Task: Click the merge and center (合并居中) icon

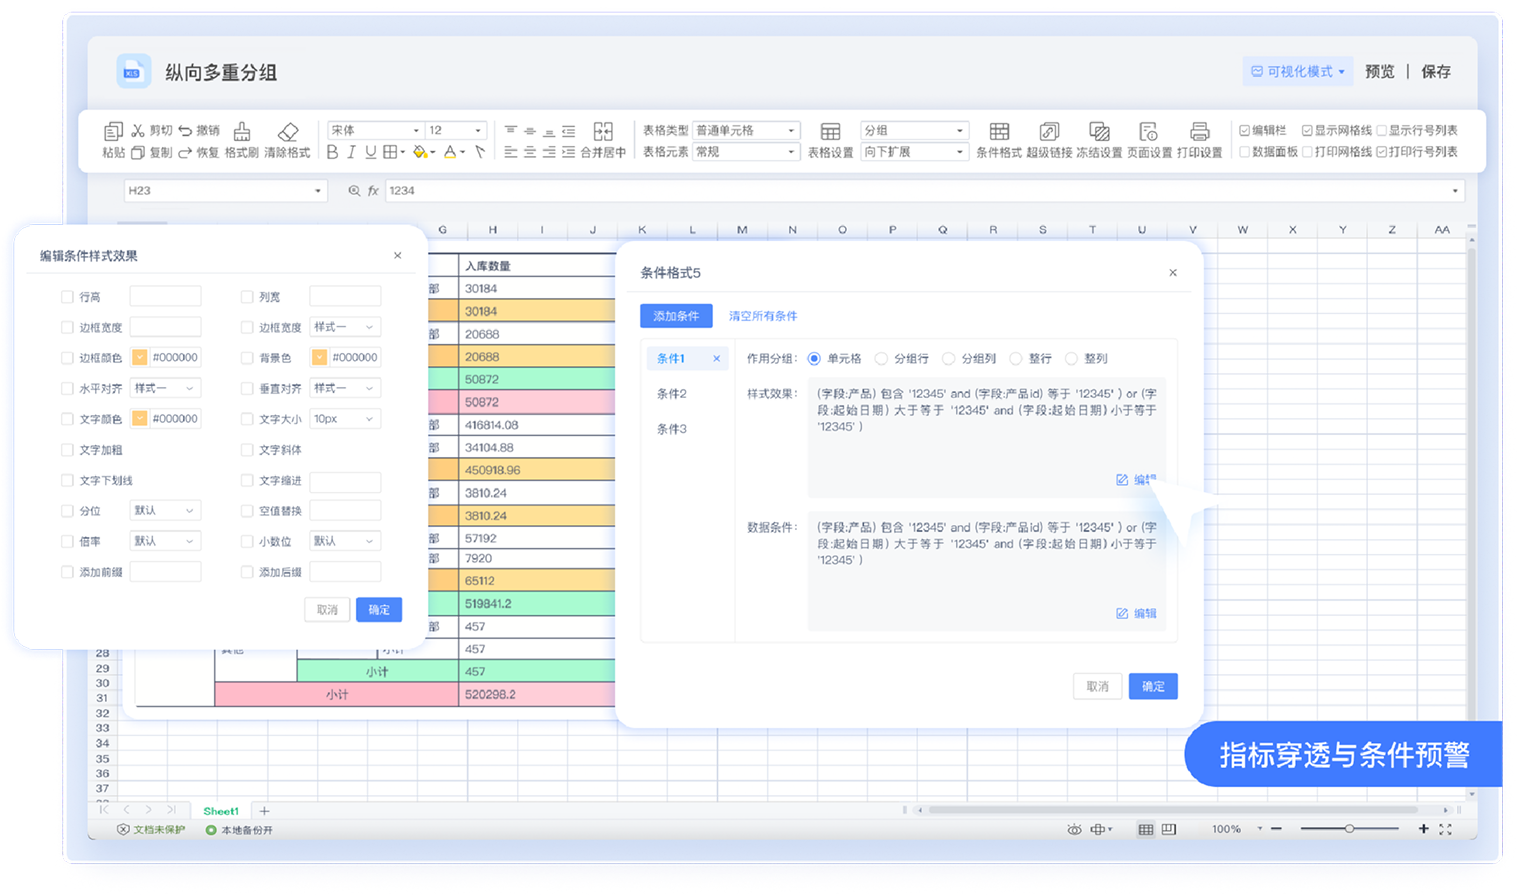Action: [x=603, y=132]
